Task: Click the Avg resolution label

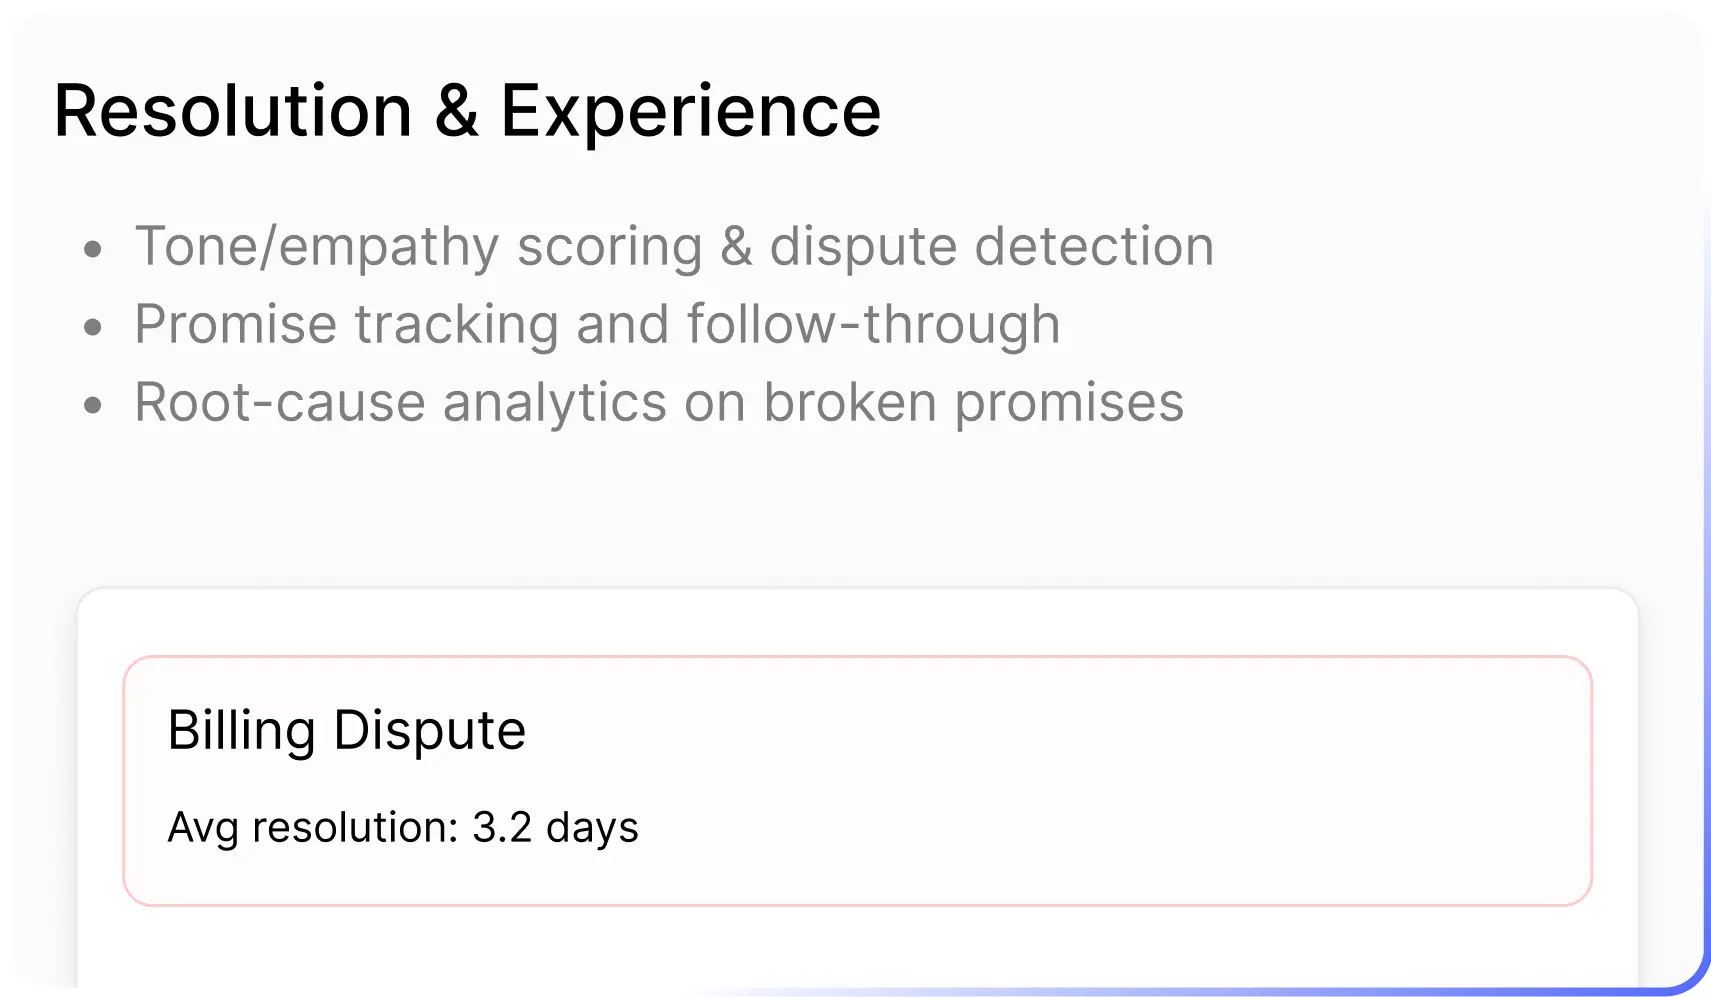Action: tap(312, 828)
